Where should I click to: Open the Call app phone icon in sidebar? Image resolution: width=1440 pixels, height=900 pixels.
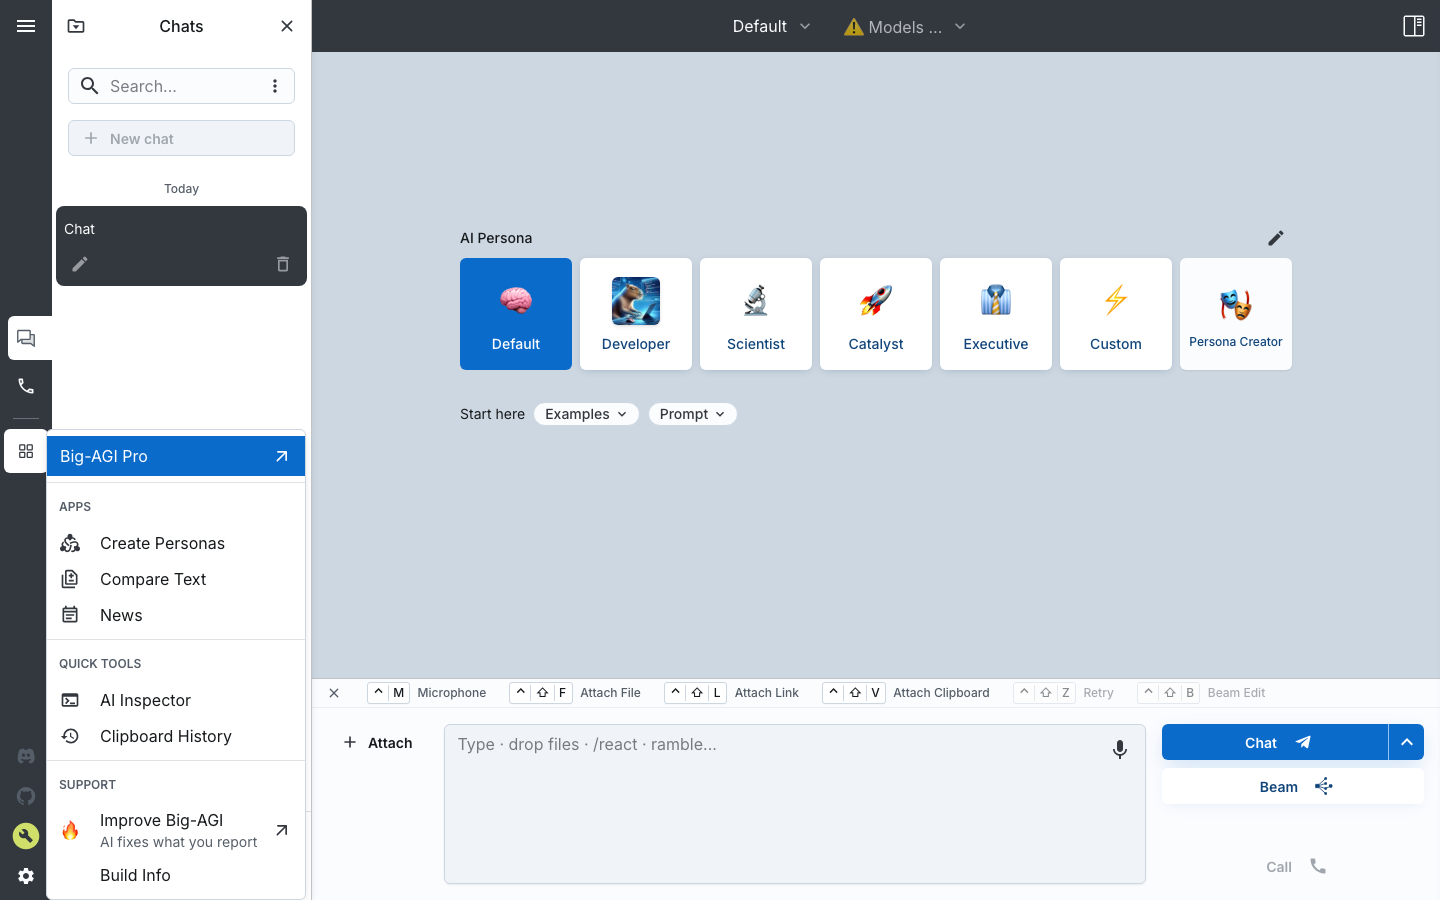pyautogui.click(x=26, y=386)
